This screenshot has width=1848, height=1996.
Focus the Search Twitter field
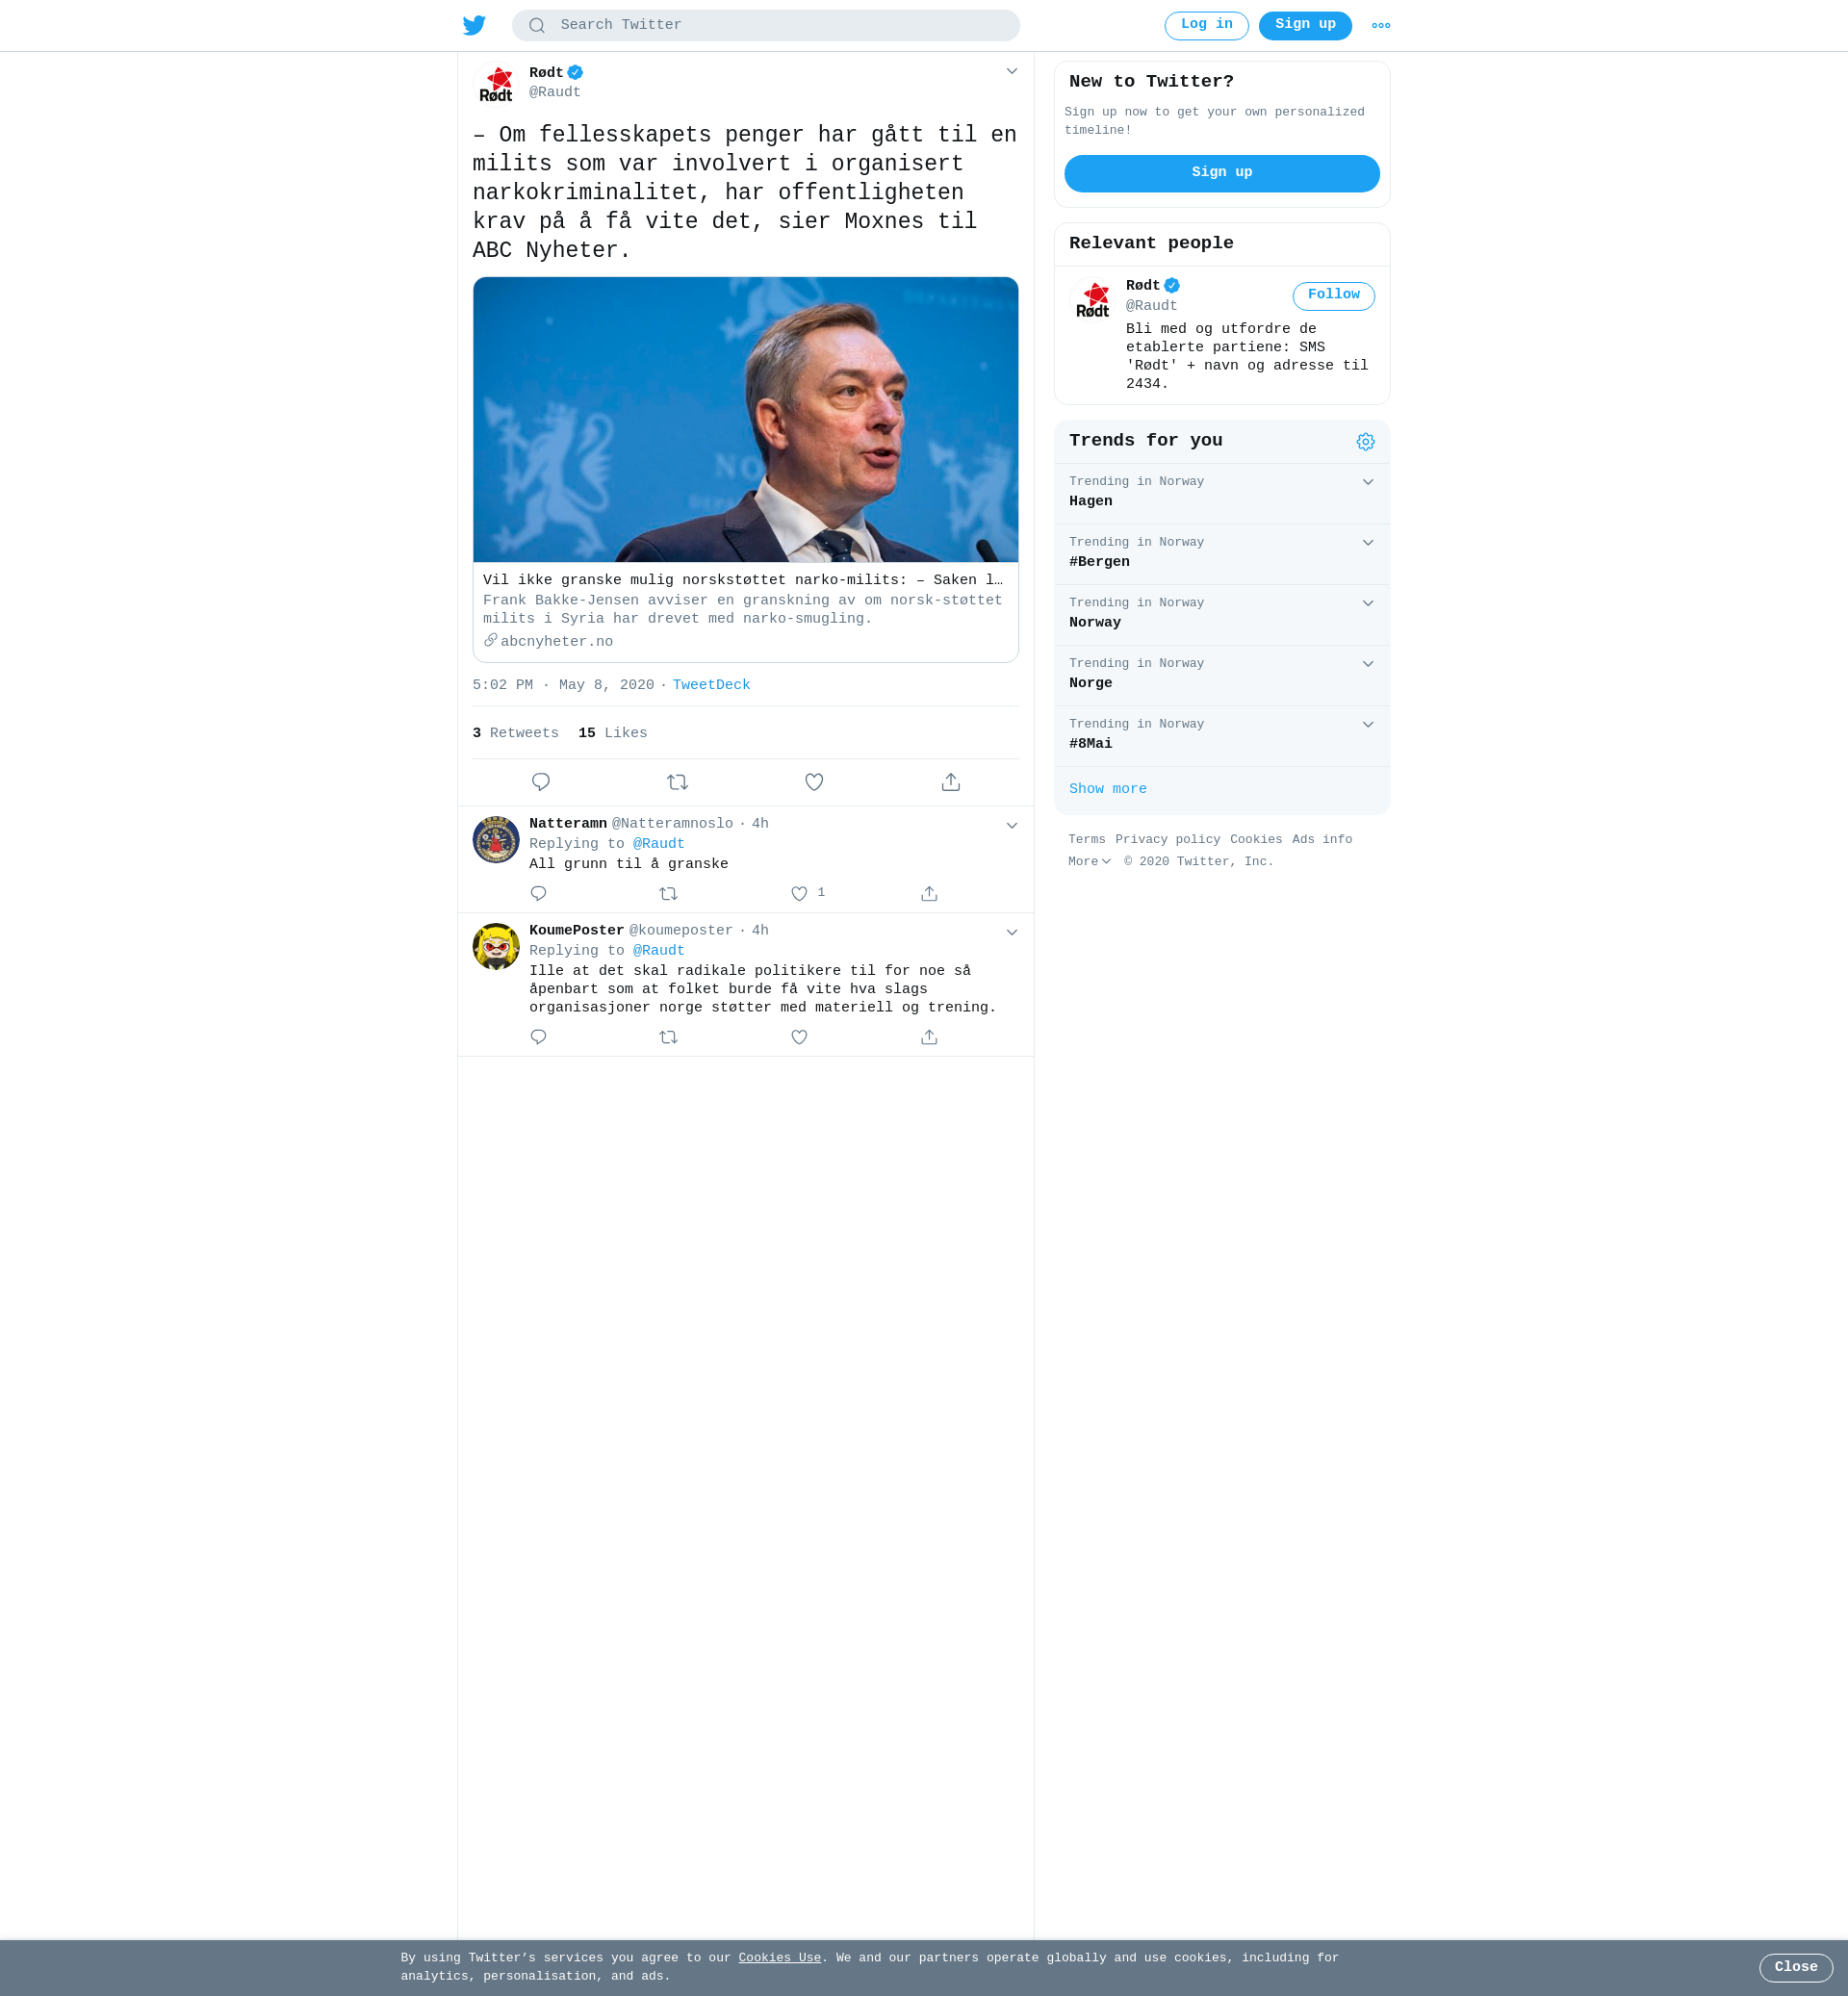click(765, 25)
